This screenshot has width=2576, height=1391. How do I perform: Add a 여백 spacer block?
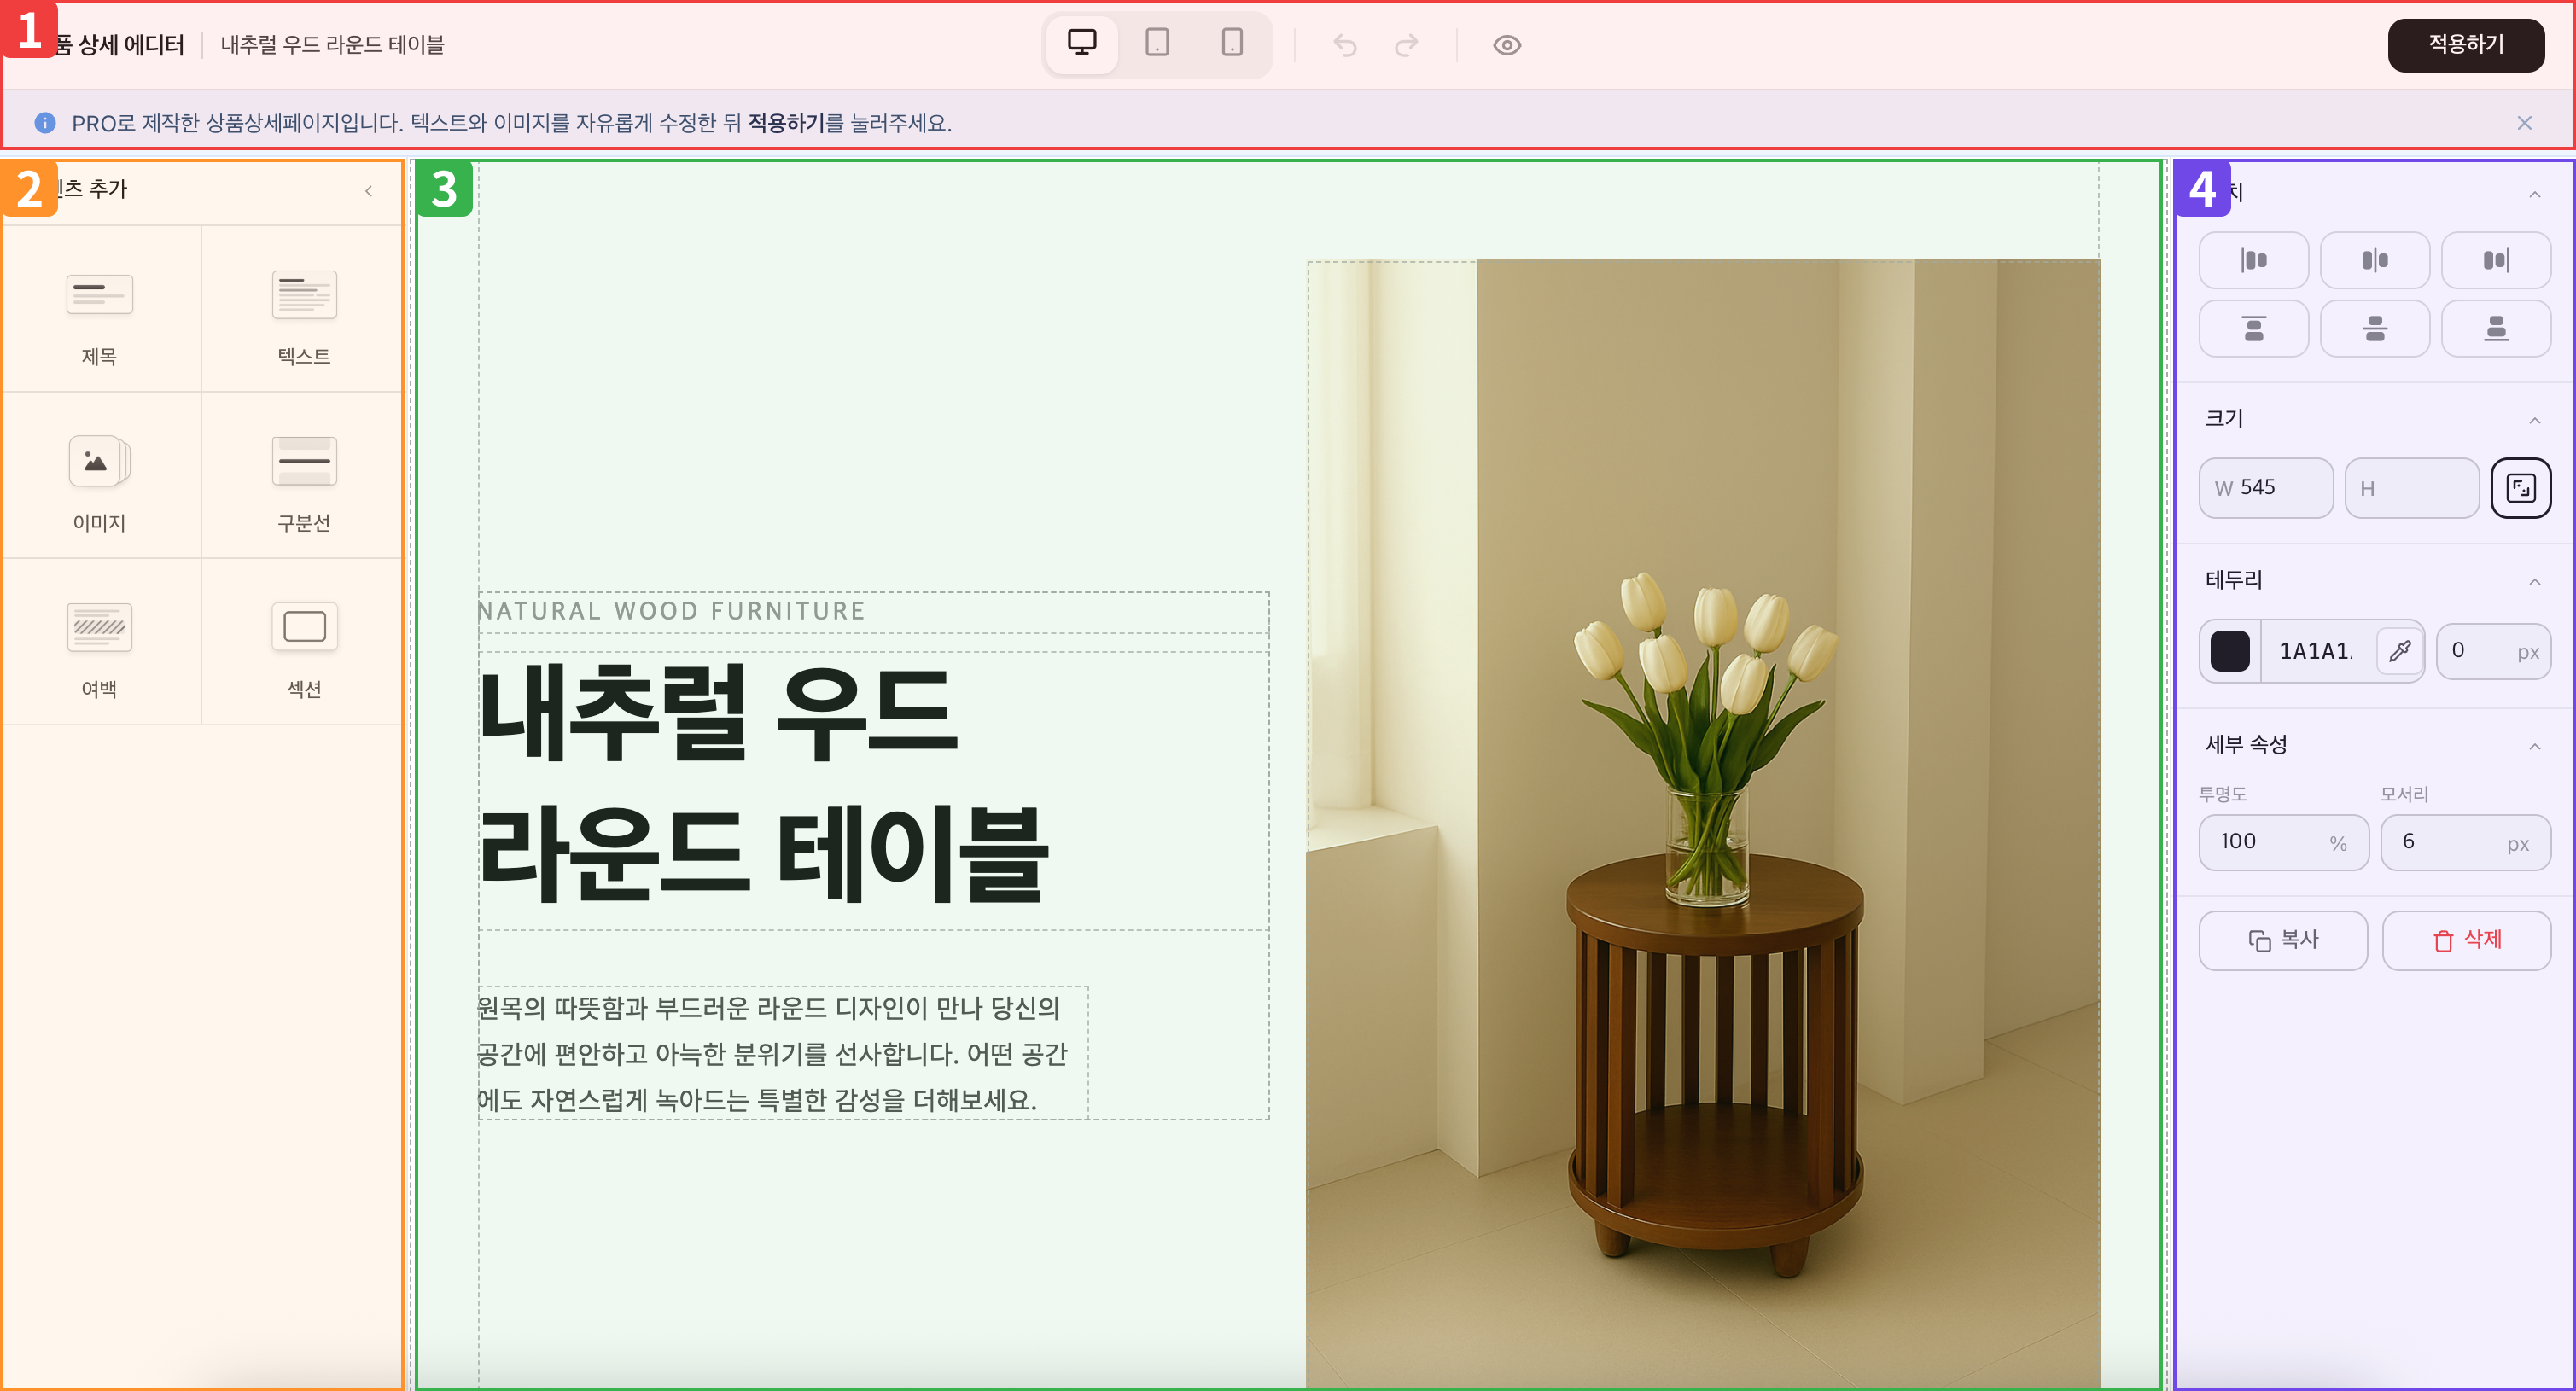(100, 642)
